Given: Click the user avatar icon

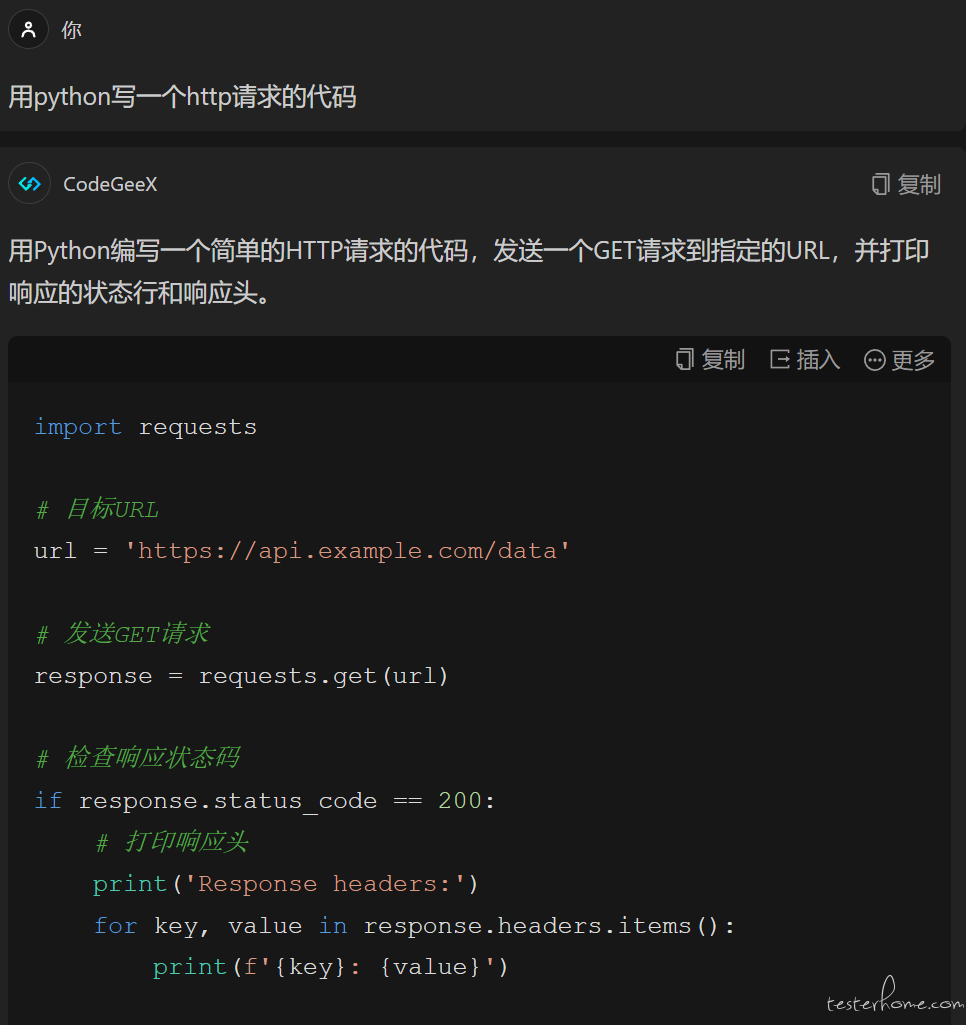Looking at the screenshot, I should pos(28,29).
